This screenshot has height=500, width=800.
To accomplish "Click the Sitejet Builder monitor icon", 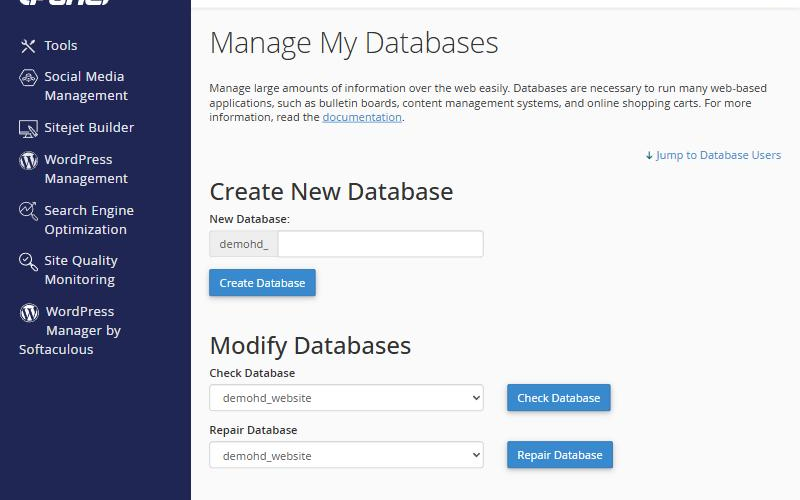I will click(28, 129).
